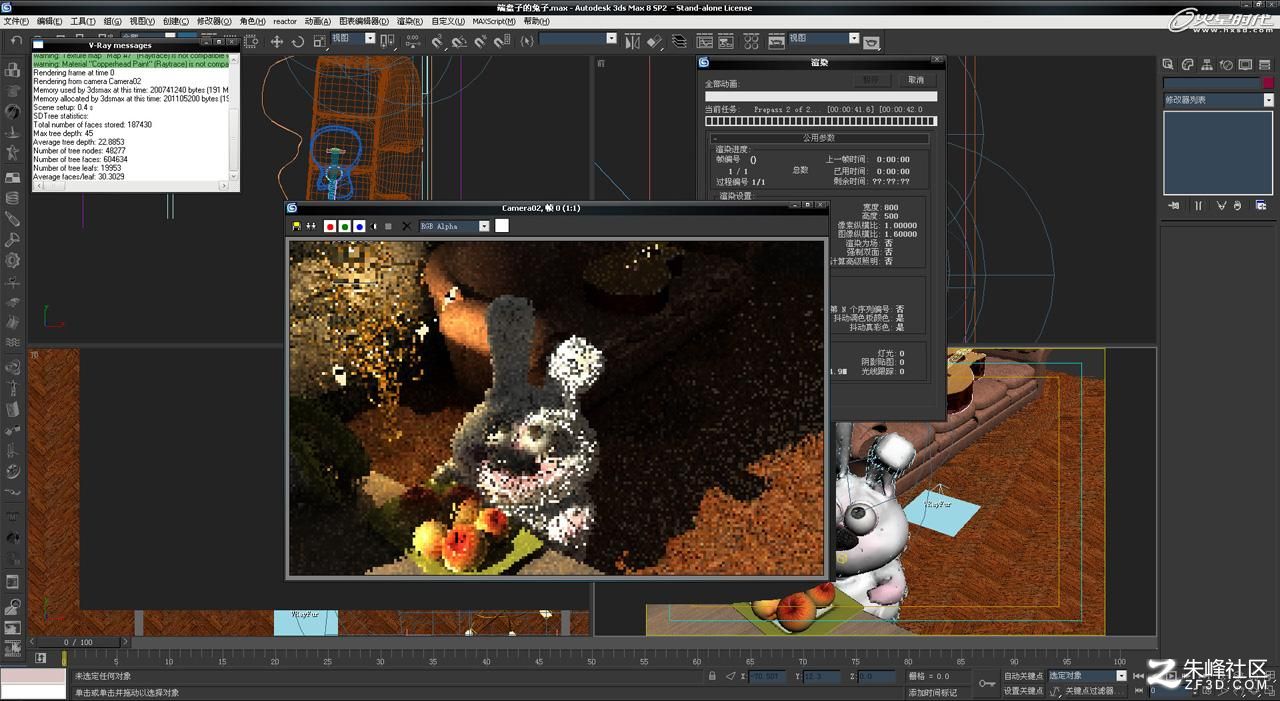Click the Show End Result toggle icon
The width and height of the screenshot is (1280, 701).
(x=1198, y=205)
